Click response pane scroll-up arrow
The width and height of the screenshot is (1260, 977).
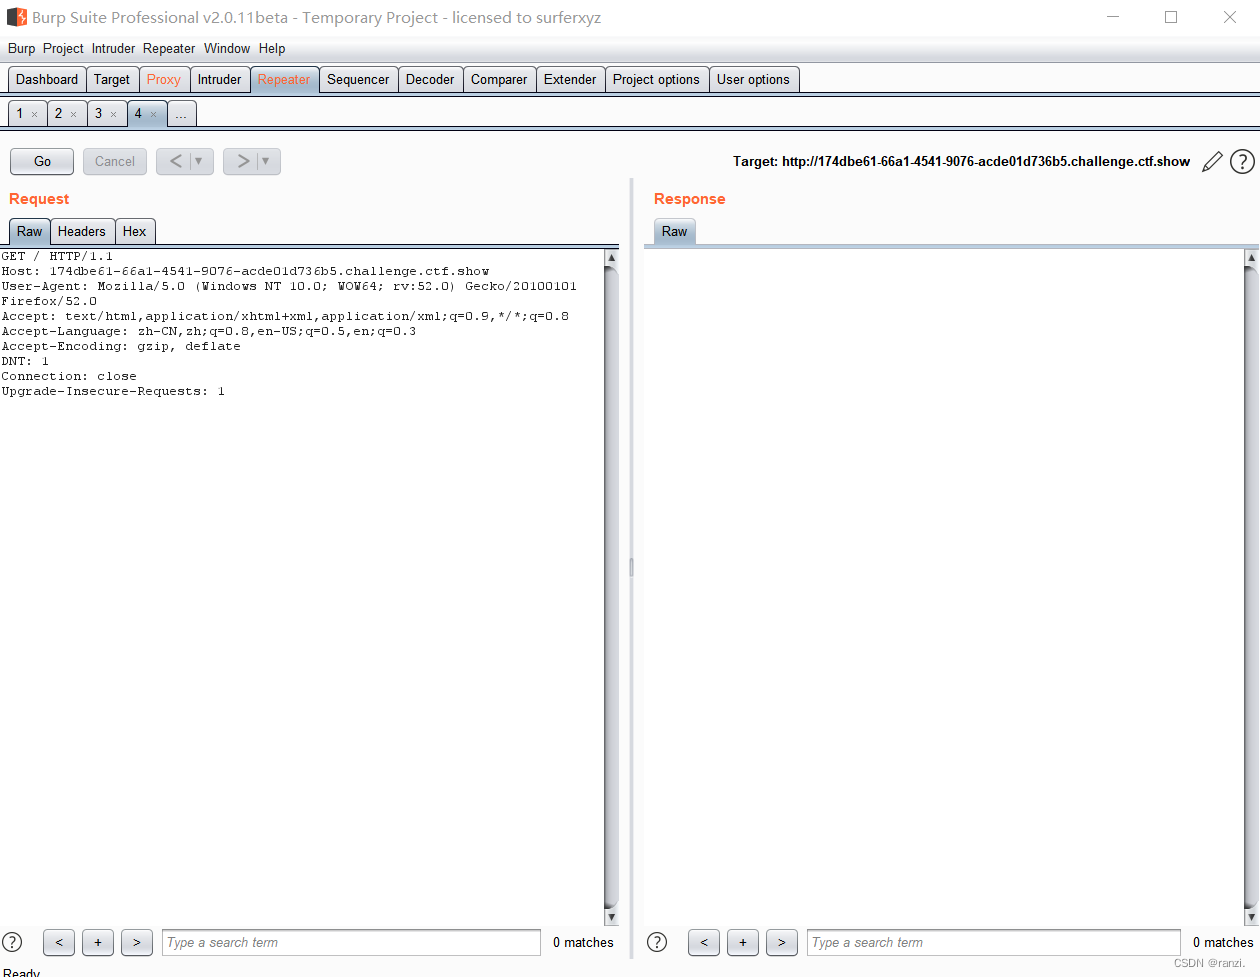point(1251,258)
